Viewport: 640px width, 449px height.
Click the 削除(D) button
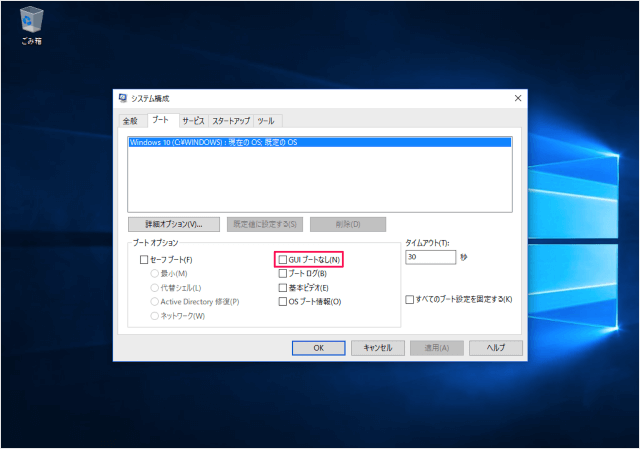[348, 224]
